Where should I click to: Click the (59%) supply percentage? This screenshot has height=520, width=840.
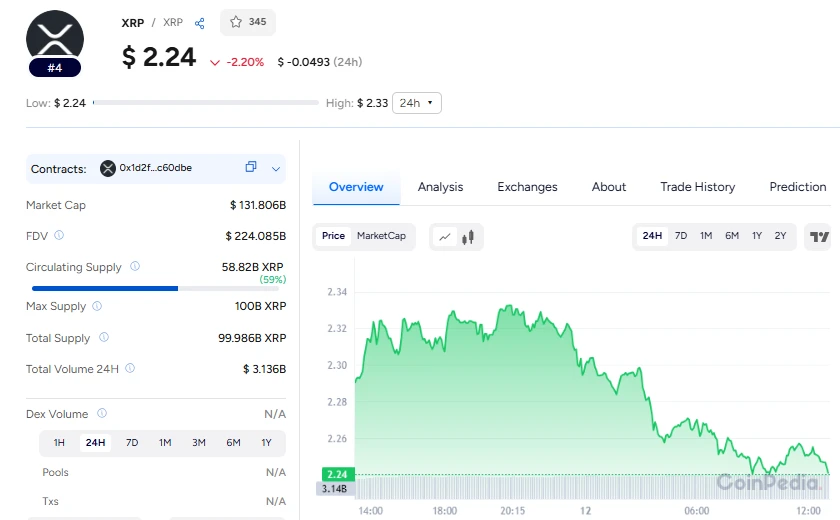coord(273,280)
